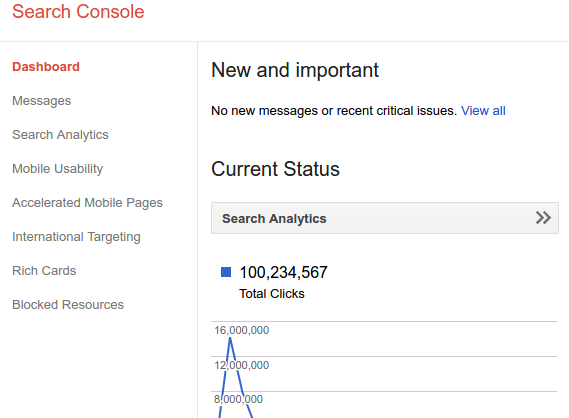Image resolution: width=569 pixels, height=418 pixels.
Task: Open Search Analytics in the sidebar
Action: point(60,135)
